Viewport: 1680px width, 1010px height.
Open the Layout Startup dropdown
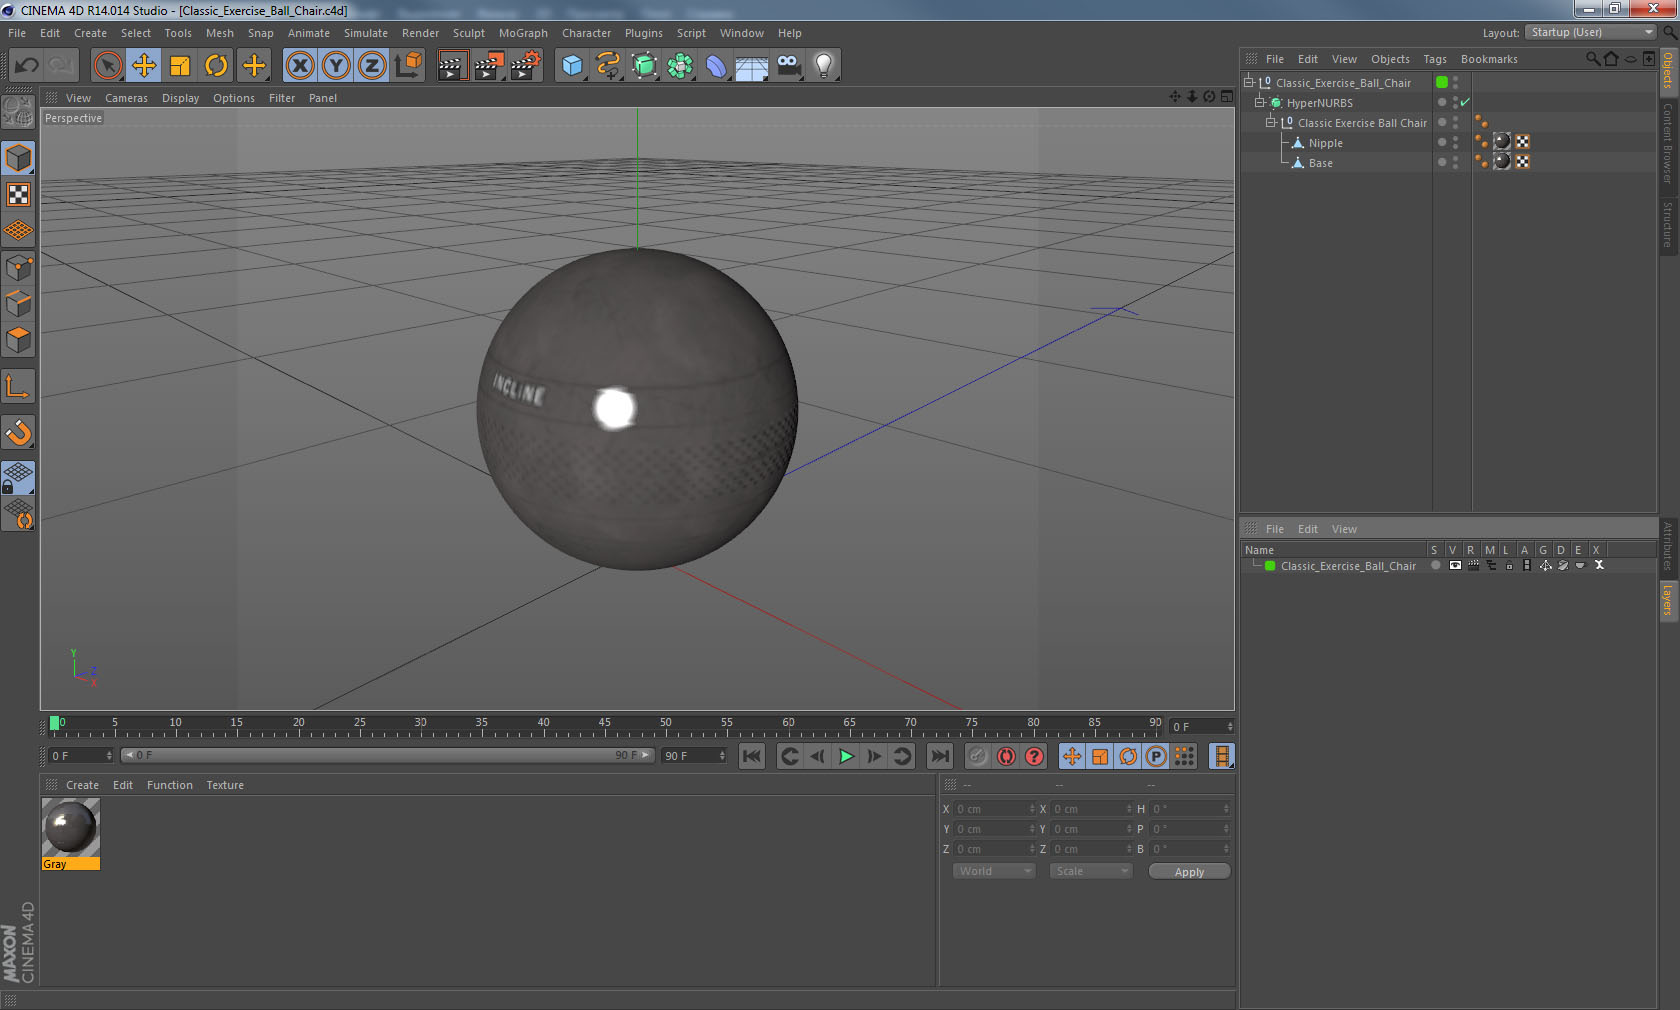[x=1591, y=32]
